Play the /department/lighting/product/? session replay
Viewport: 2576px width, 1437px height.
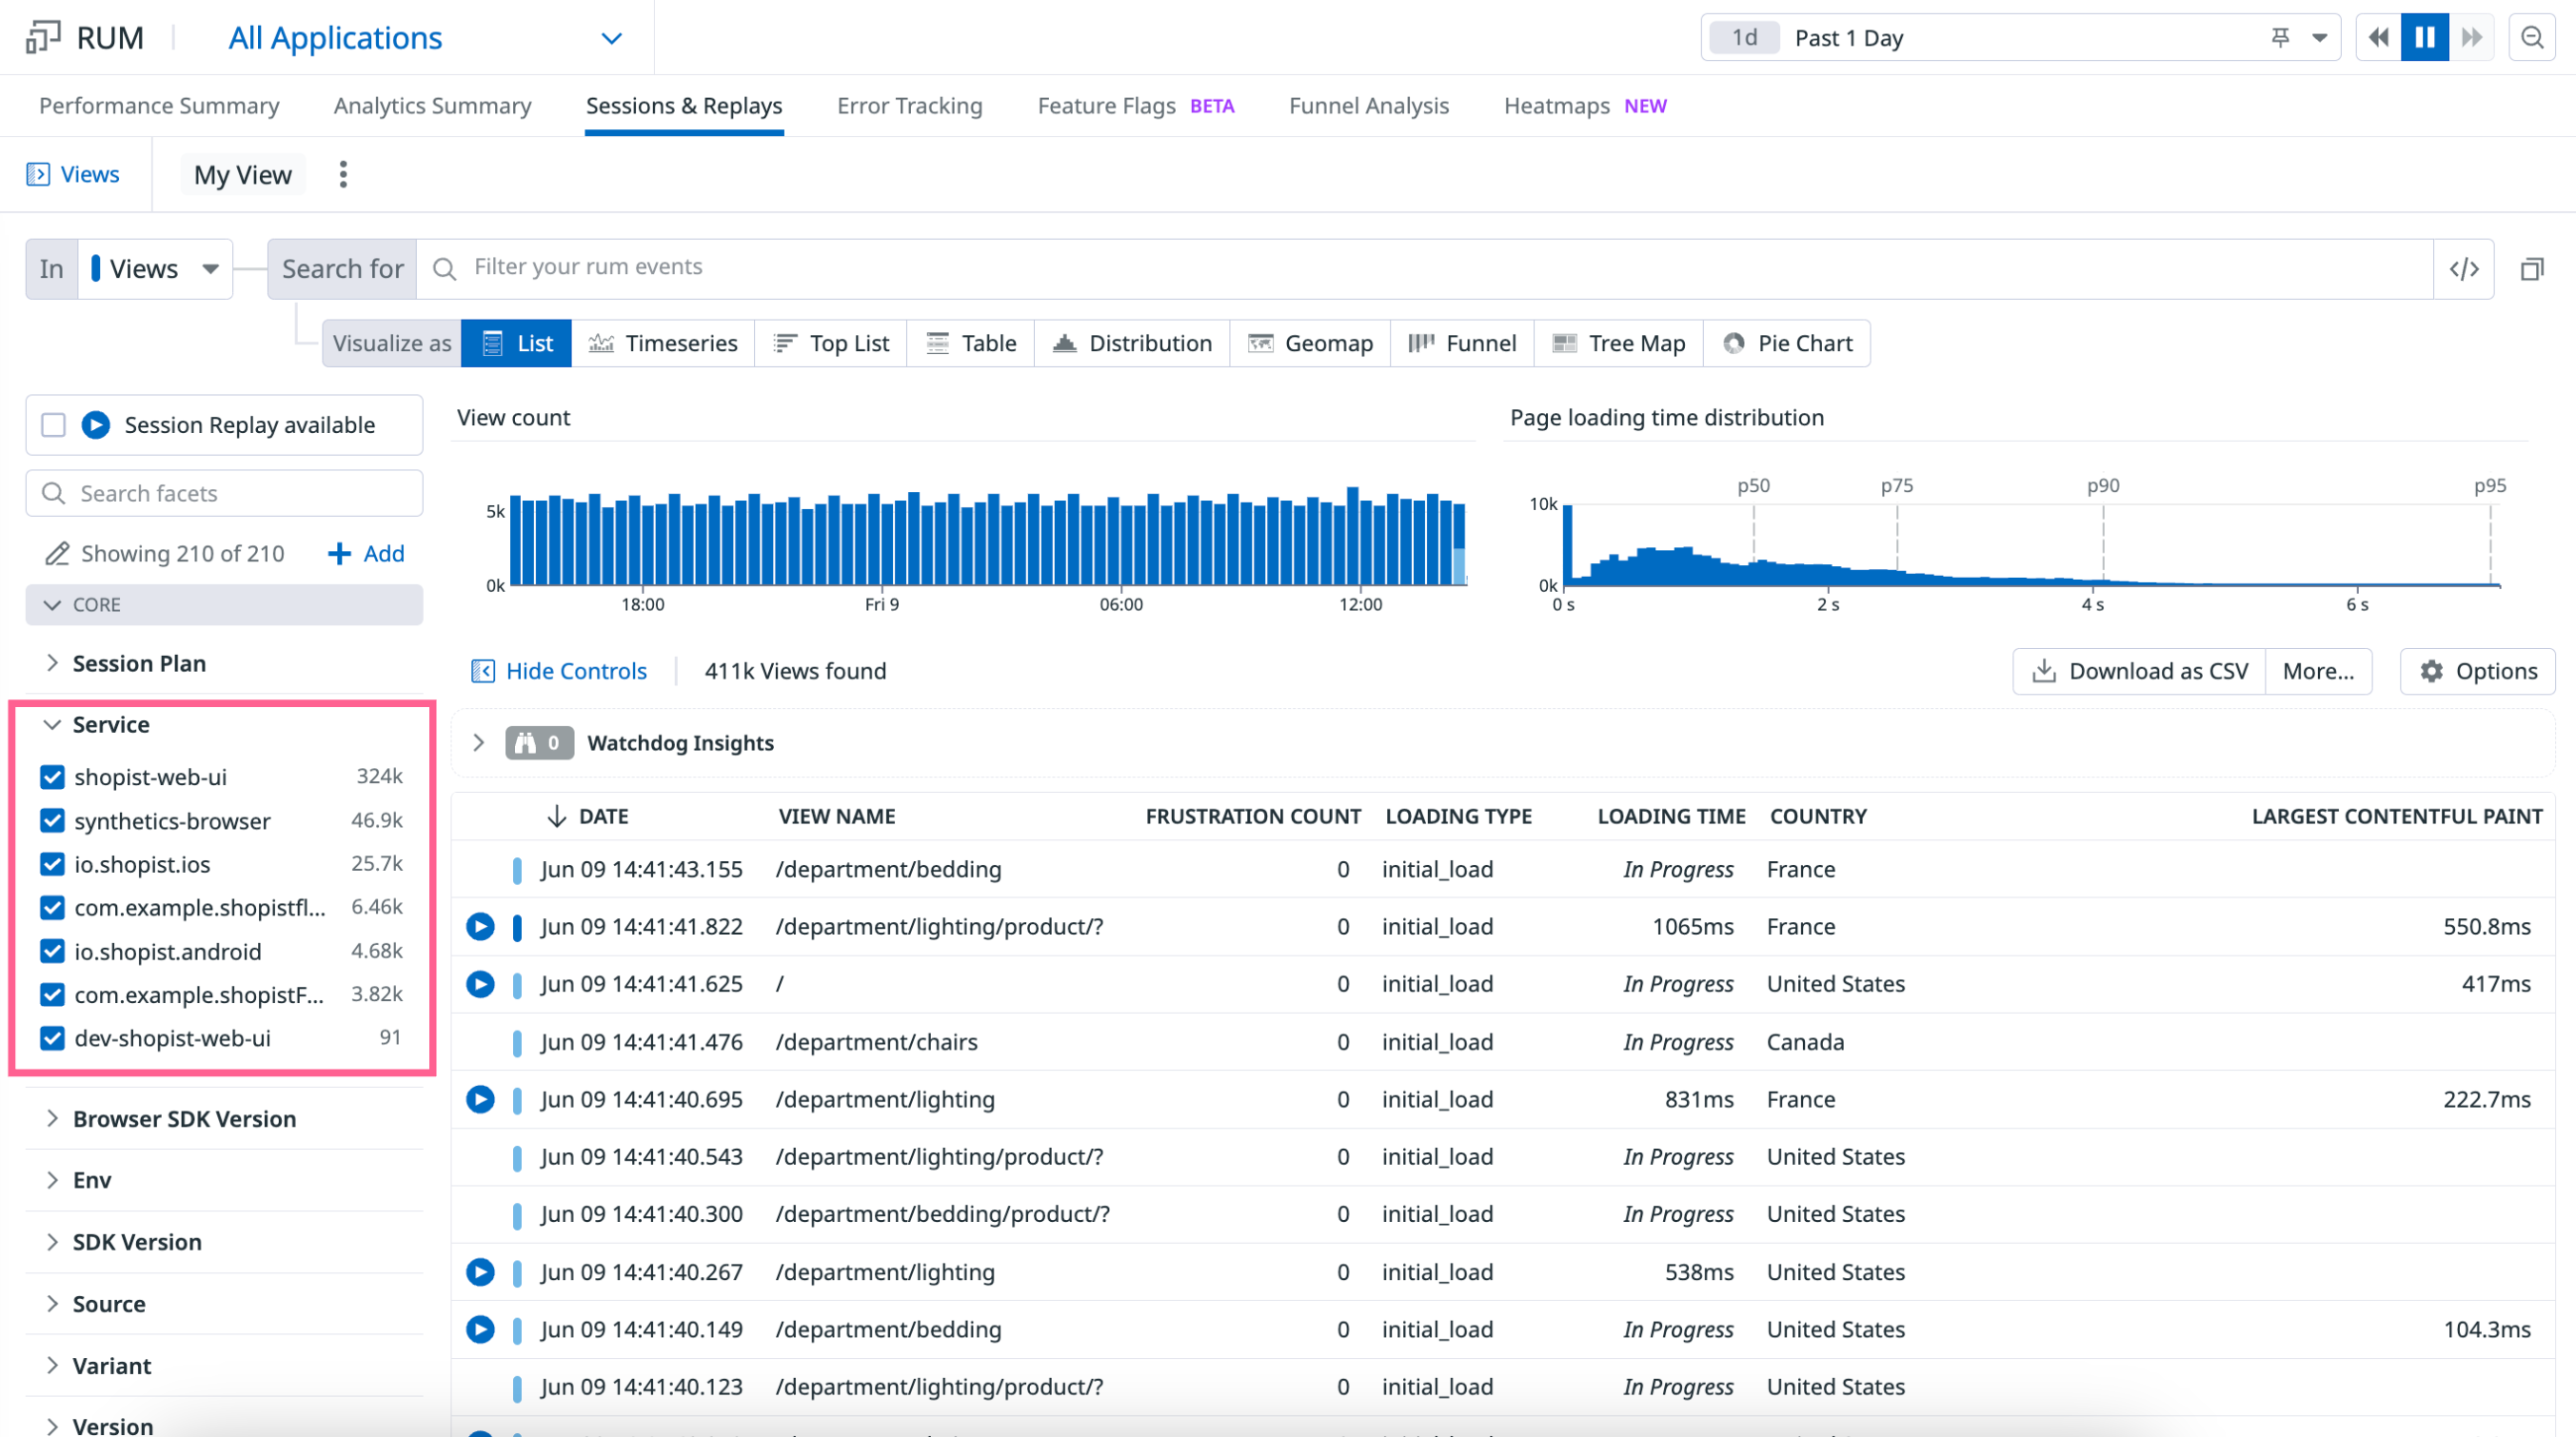[x=481, y=927]
